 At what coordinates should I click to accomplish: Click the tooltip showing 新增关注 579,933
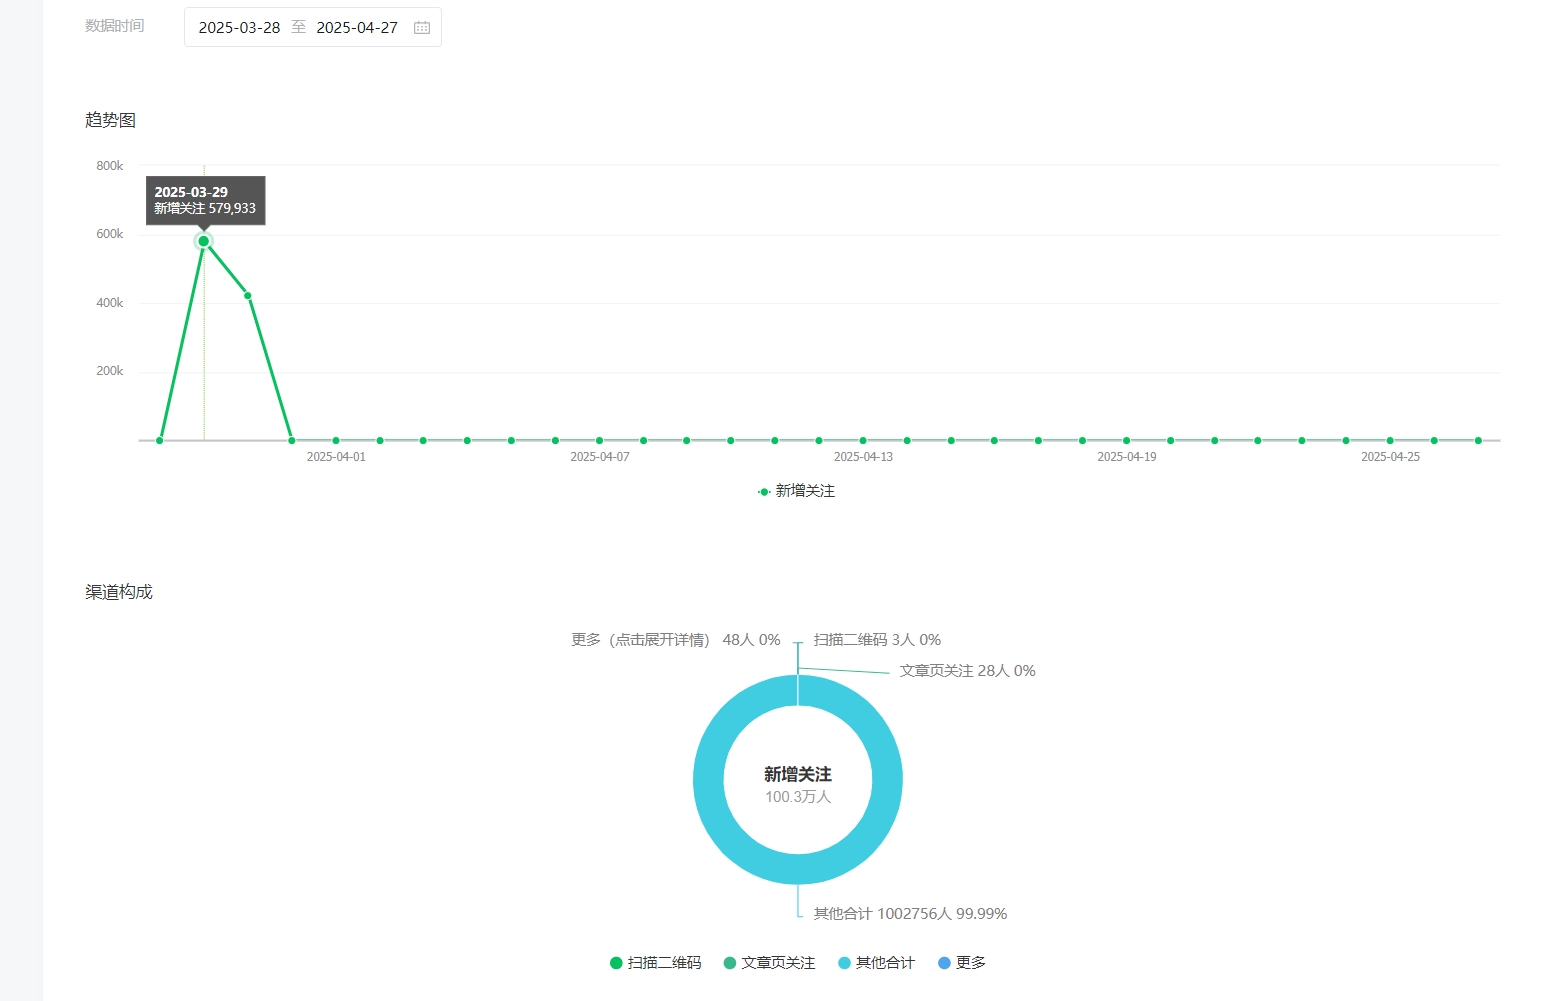205,200
